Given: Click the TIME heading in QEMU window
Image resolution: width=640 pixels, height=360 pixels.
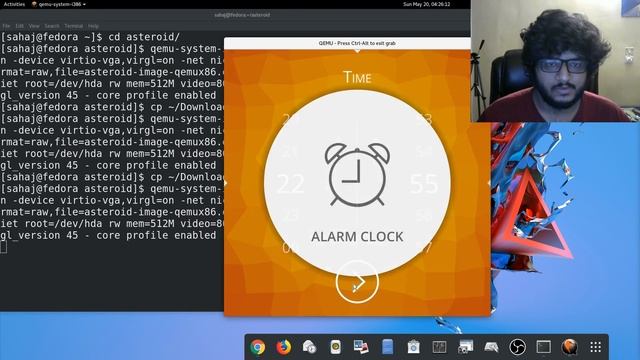Looking at the screenshot, I should click(357, 77).
